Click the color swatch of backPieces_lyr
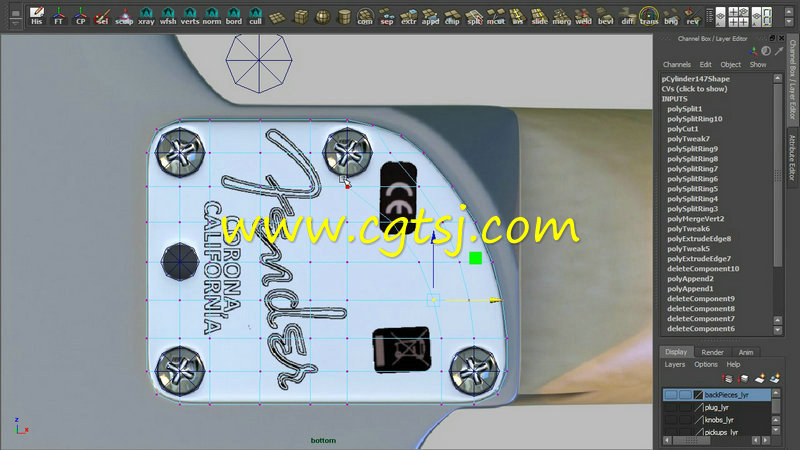Viewport: 800px width, 450px height. pyautogui.click(x=698, y=395)
